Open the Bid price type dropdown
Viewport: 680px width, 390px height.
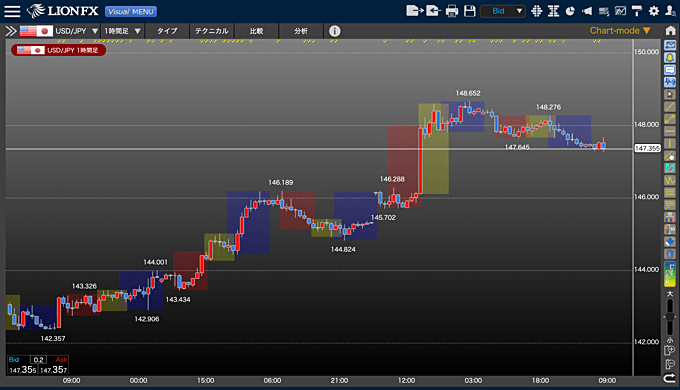tap(503, 11)
